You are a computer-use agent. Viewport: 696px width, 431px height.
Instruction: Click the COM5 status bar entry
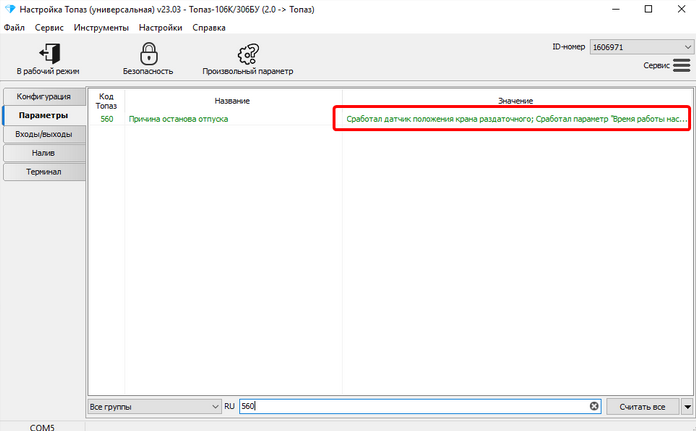pos(42,427)
